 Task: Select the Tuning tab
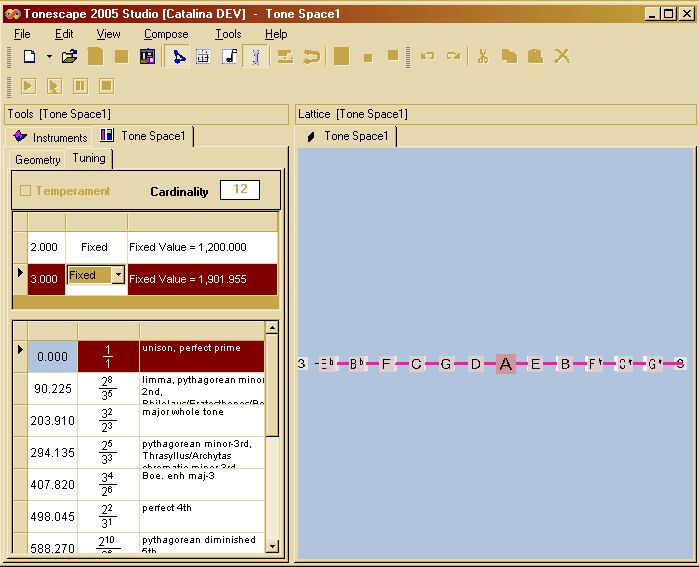coord(89,158)
